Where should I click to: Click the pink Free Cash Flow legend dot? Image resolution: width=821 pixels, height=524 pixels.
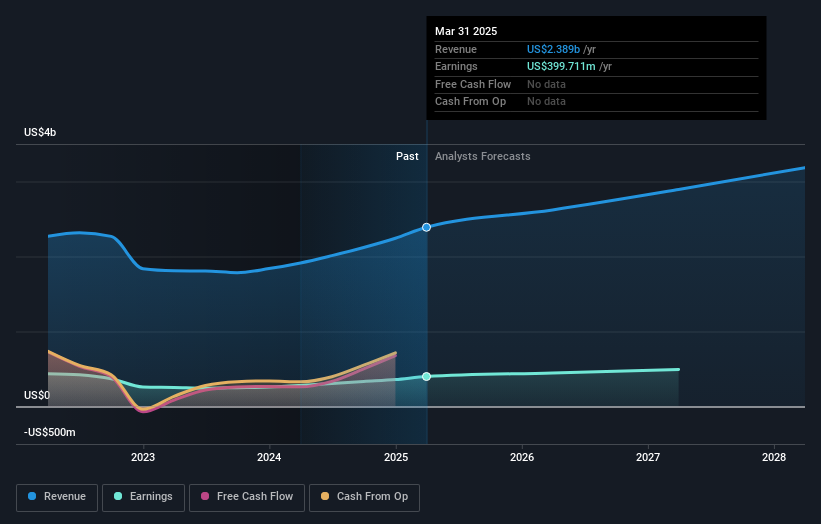point(205,496)
